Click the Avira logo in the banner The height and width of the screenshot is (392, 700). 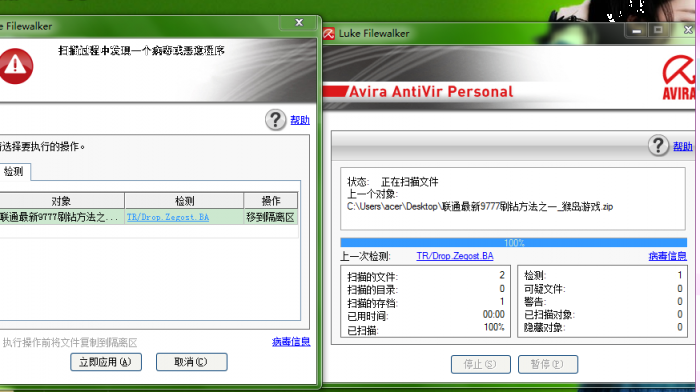(x=679, y=78)
